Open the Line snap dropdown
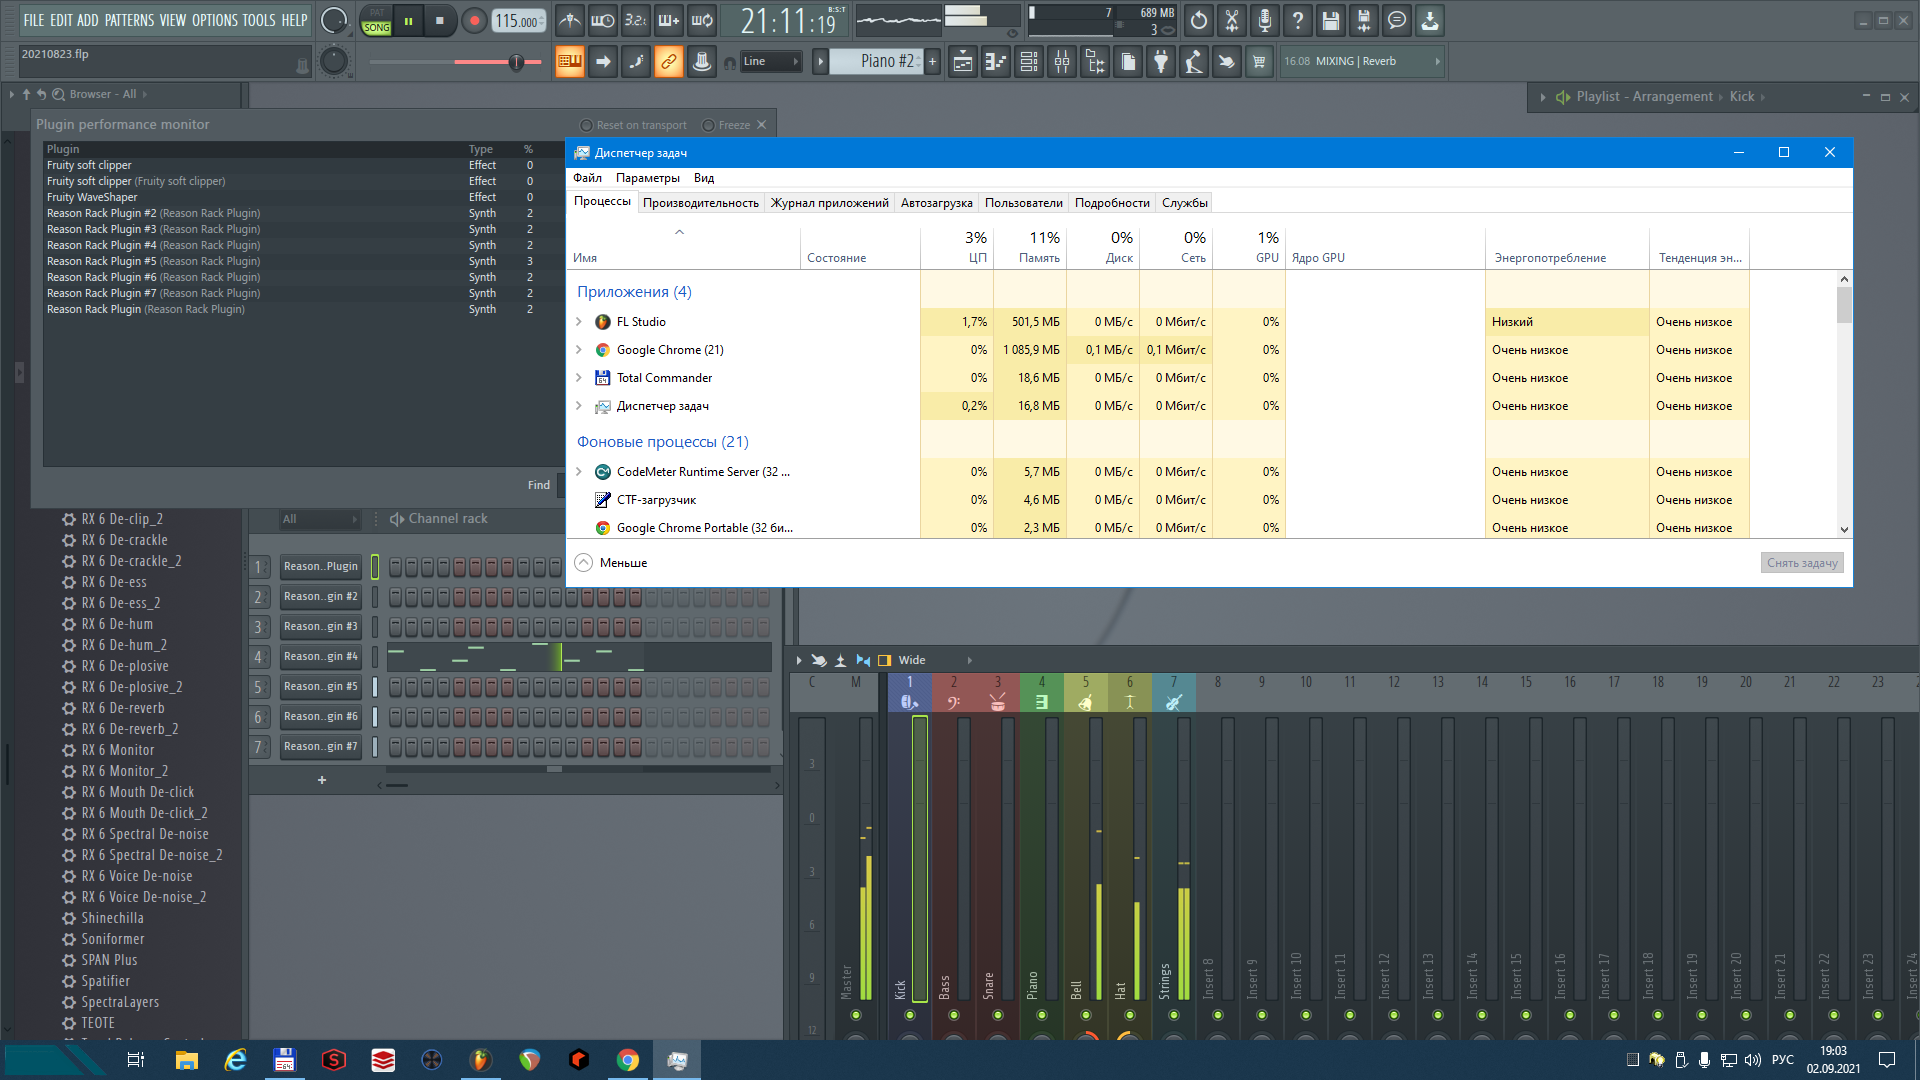The height and width of the screenshot is (1080, 1920). pos(771,62)
